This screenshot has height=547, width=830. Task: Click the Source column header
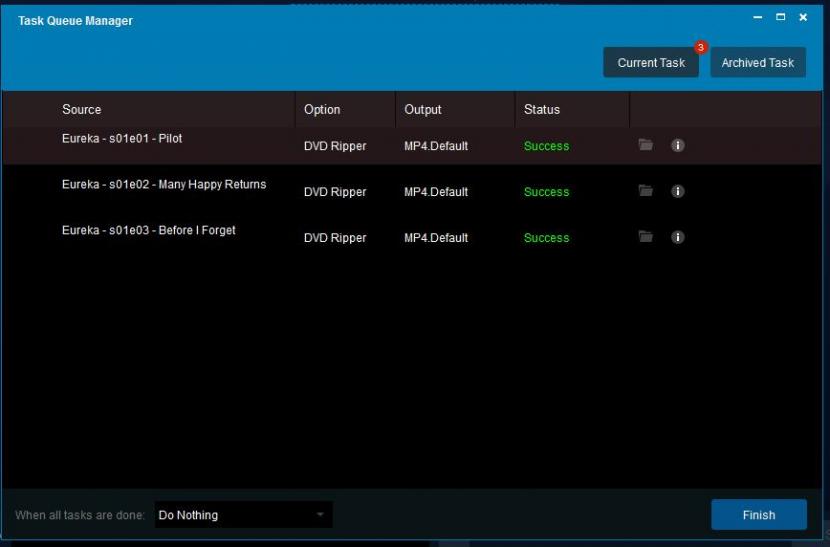tap(81, 109)
